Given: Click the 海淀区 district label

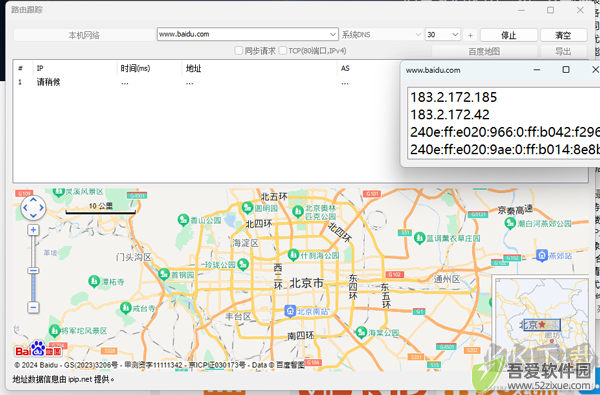Looking at the screenshot, I should [x=245, y=243].
